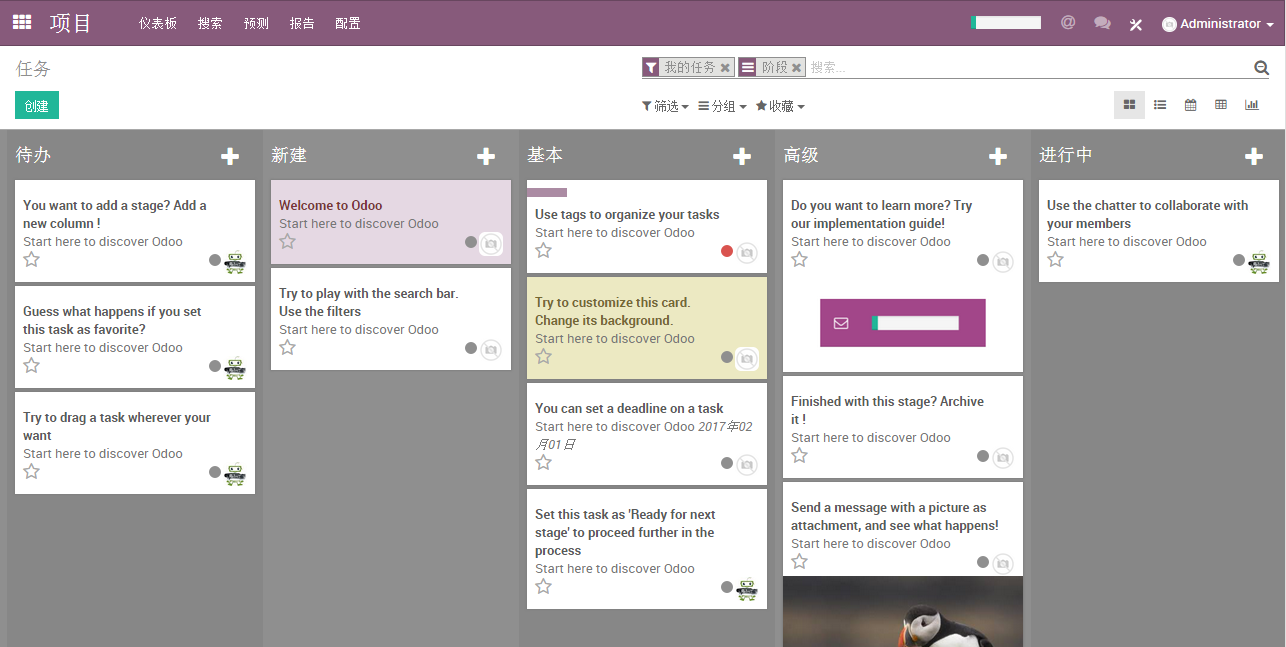Star the 'customize this card' task

coord(543,357)
